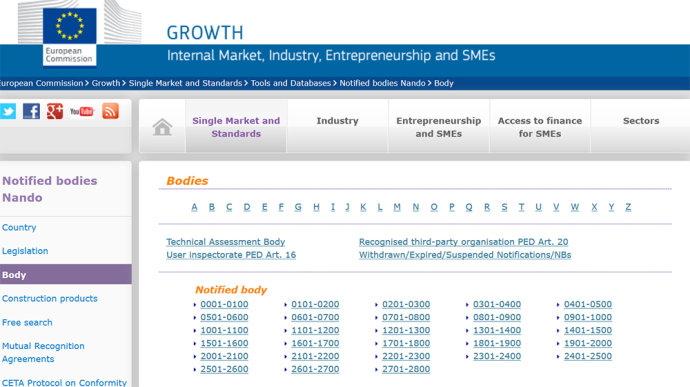Screen dimensions: 690x387
Task: Open Withdrawn/Expired/Suspended Notifications link
Action: point(465,255)
